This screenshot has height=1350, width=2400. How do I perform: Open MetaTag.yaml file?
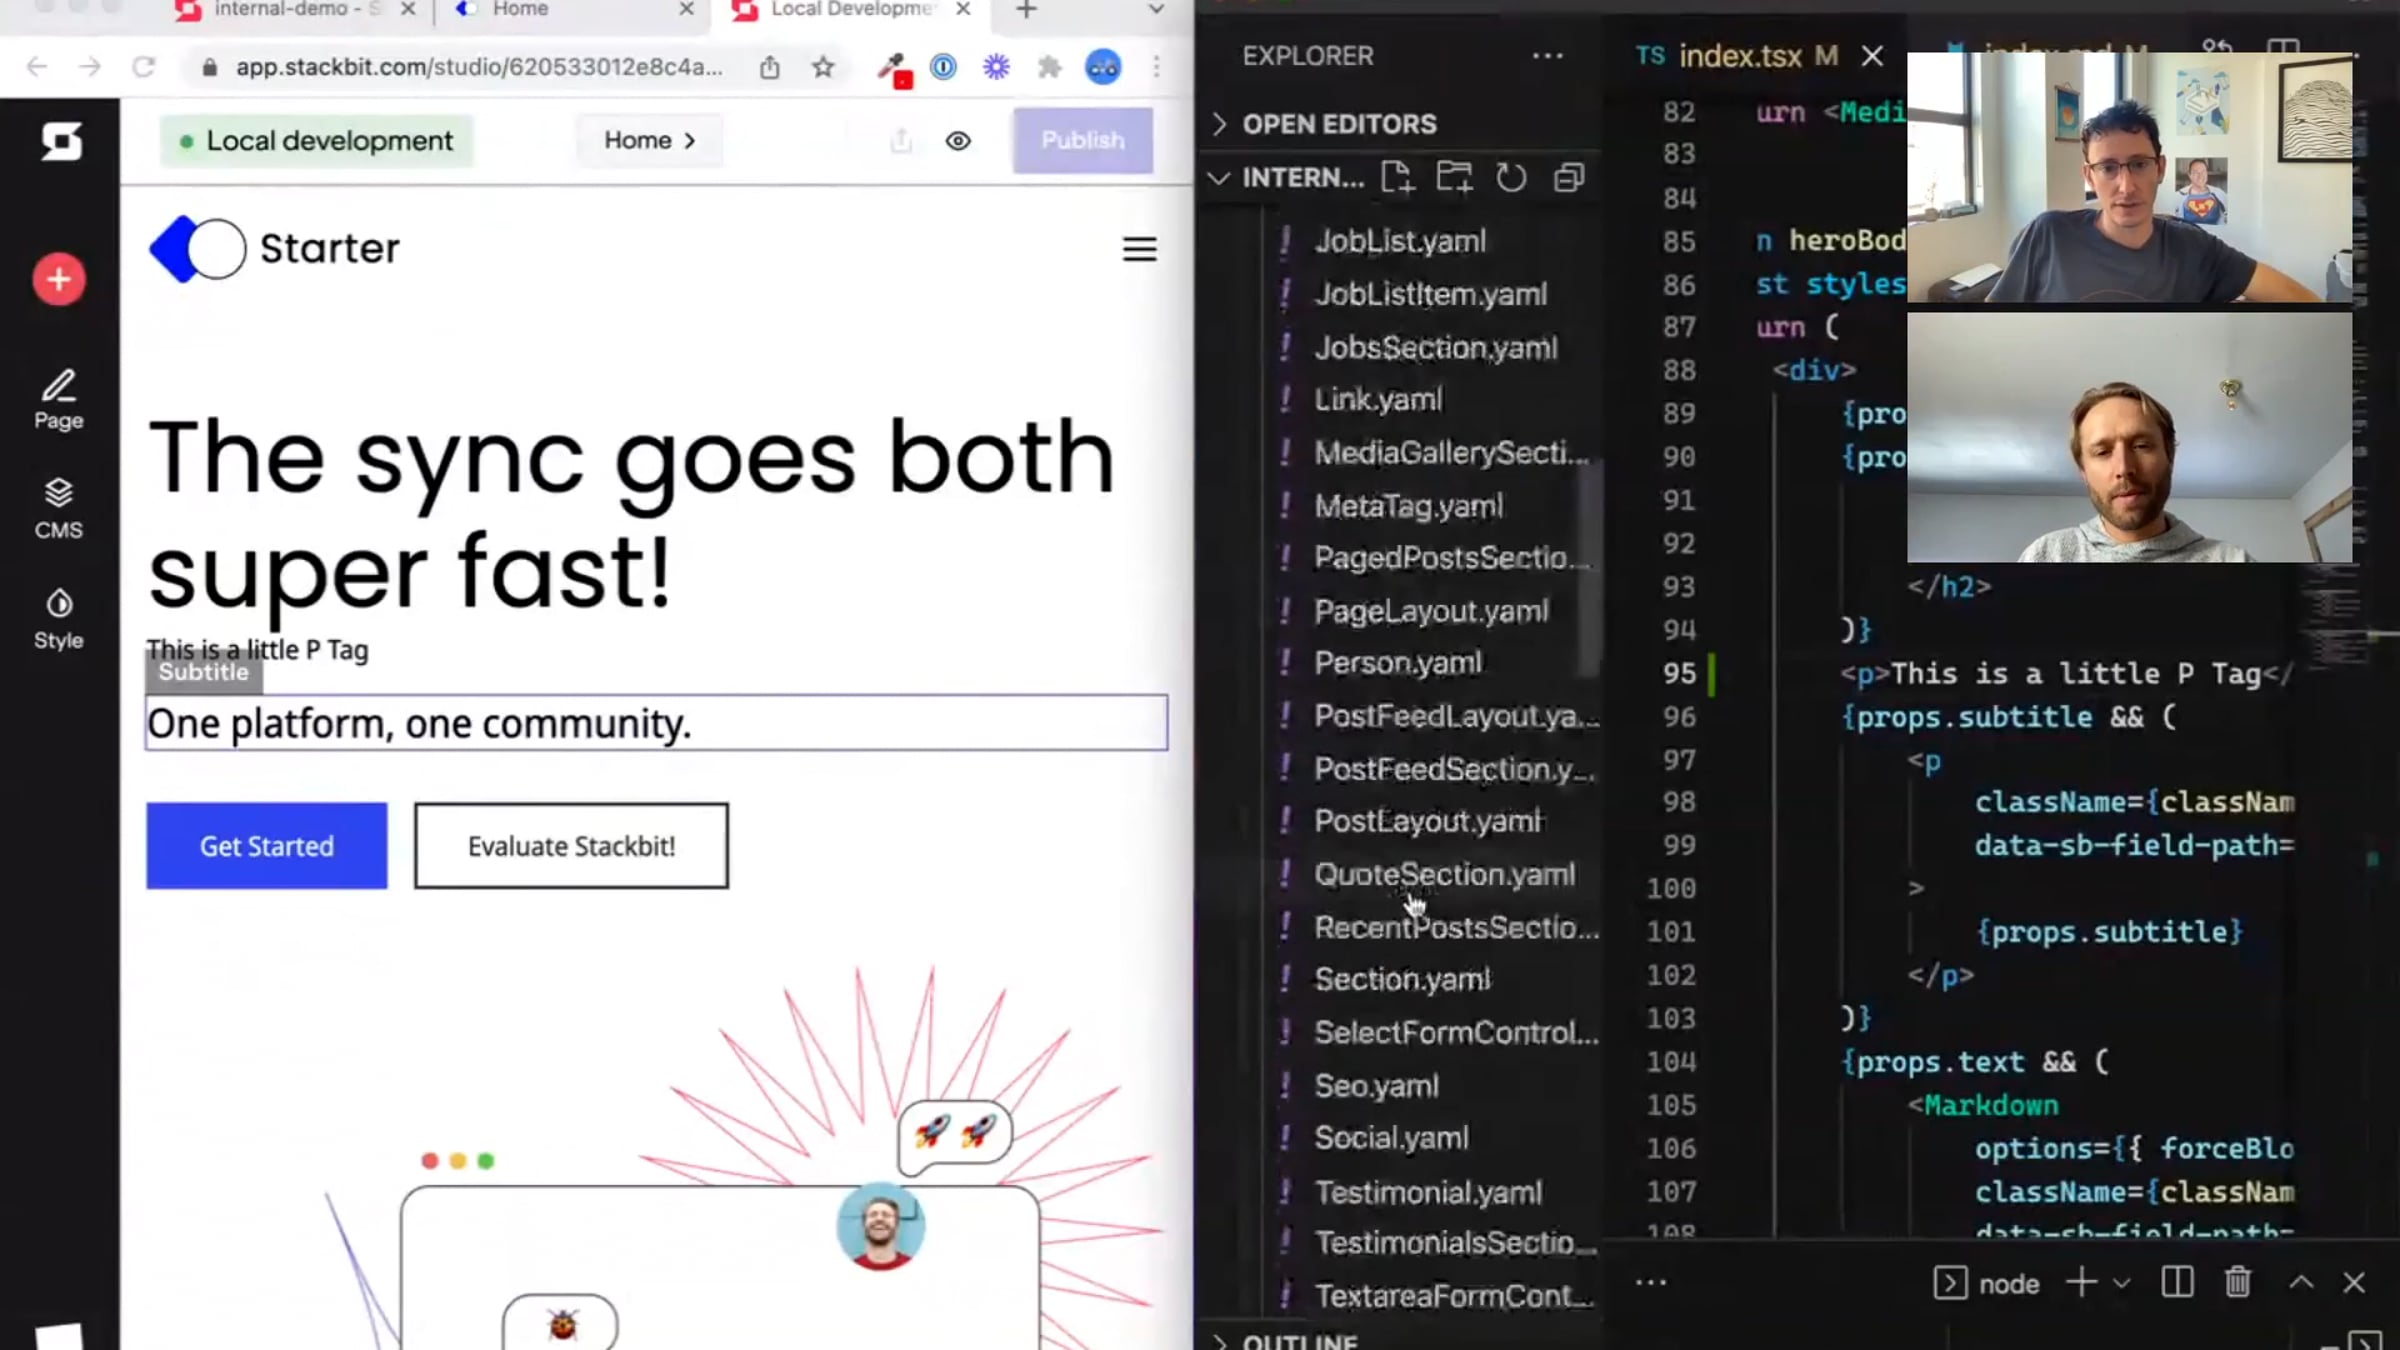coord(1408,506)
